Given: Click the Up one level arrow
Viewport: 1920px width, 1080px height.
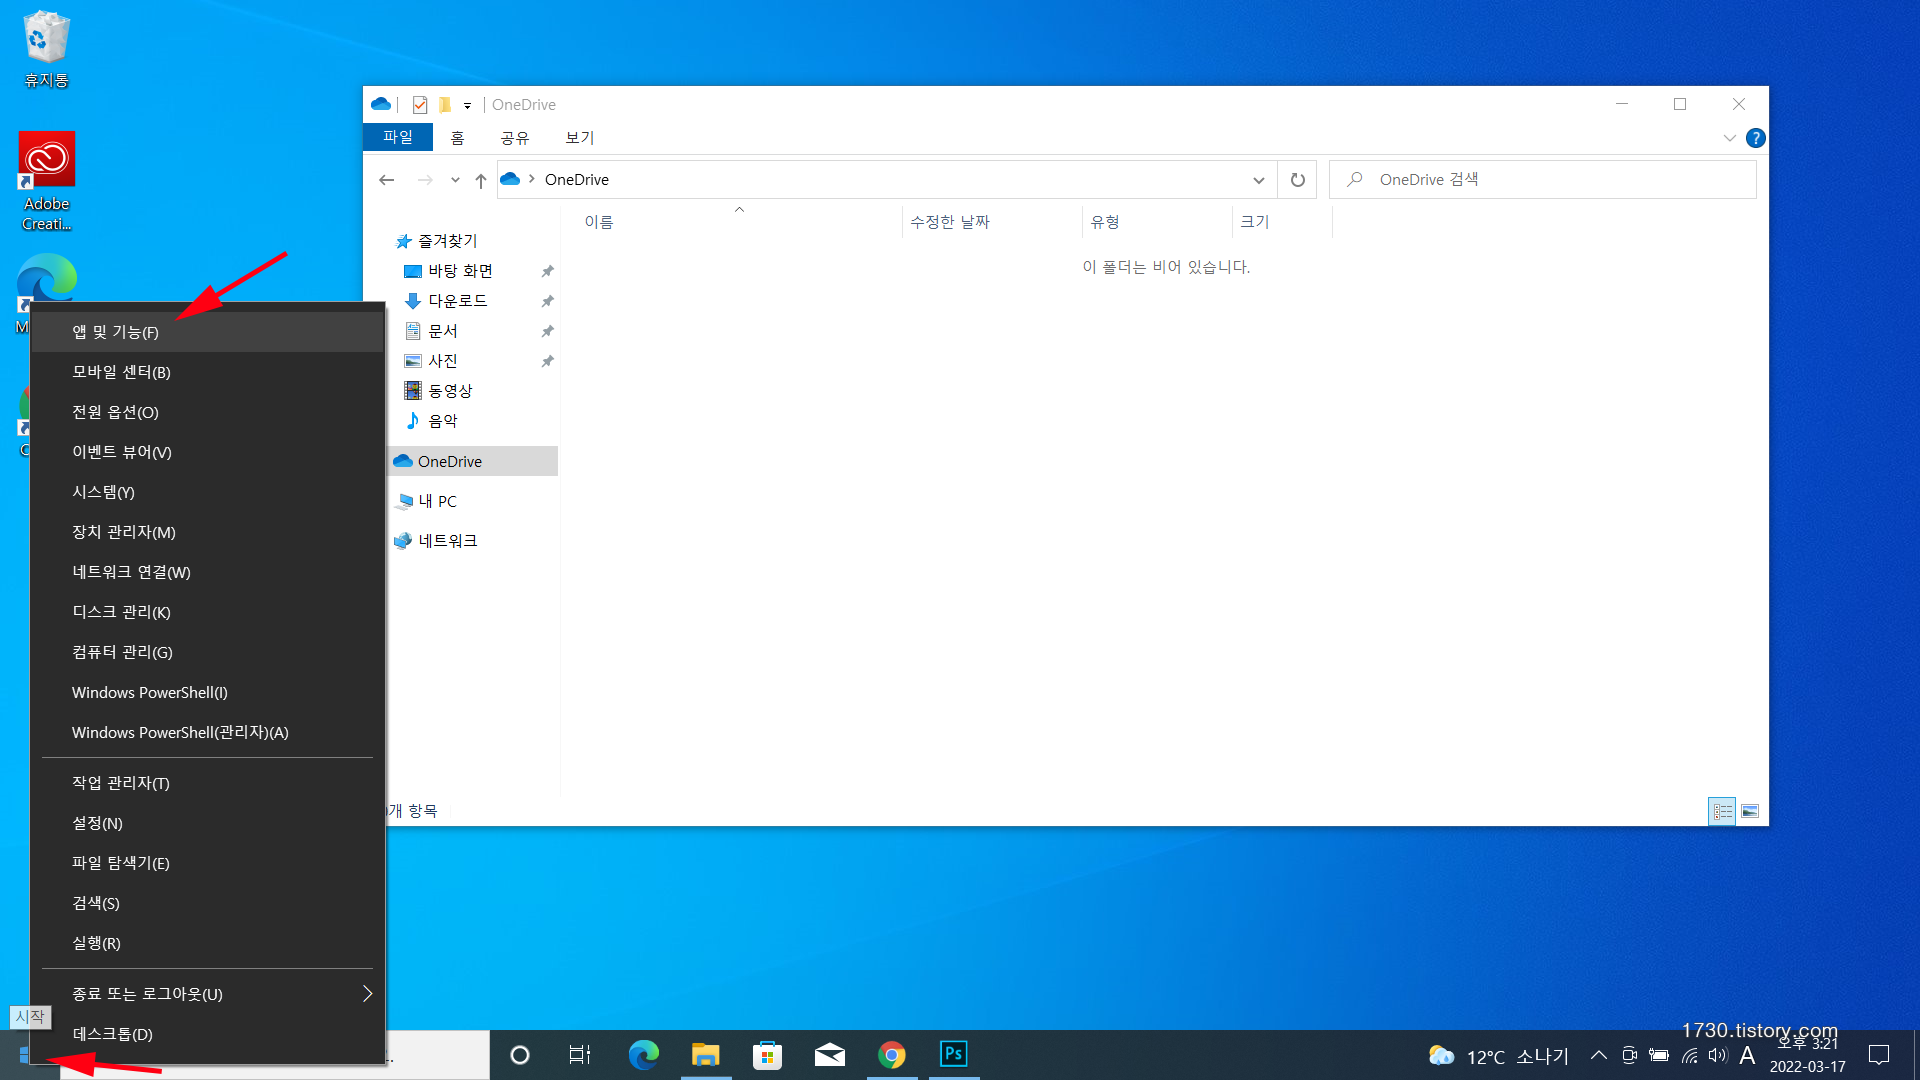Looking at the screenshot, I should pos(481,180).
